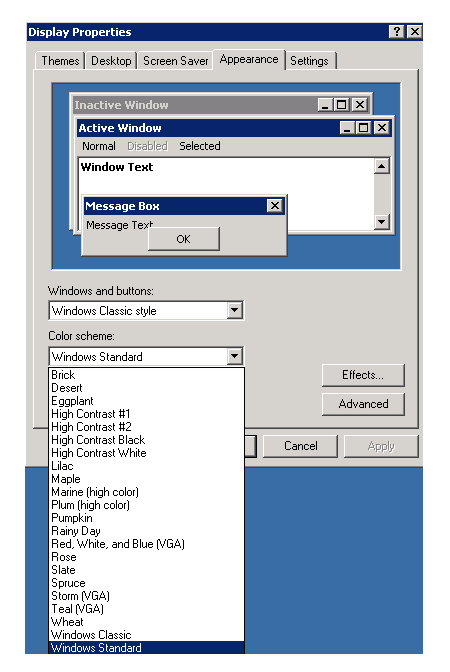Collapse the Color scheme dropdown arrow

[x=234, y=356]
